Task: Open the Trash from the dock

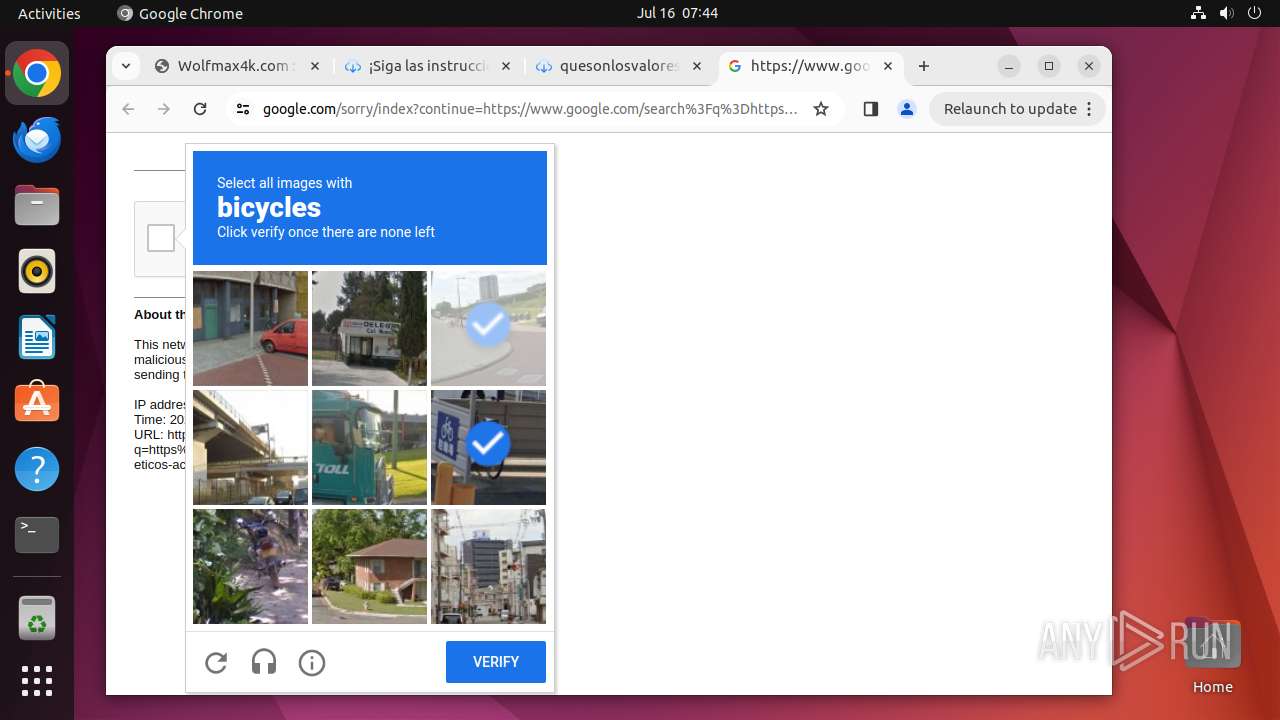Action: (37, 617)
